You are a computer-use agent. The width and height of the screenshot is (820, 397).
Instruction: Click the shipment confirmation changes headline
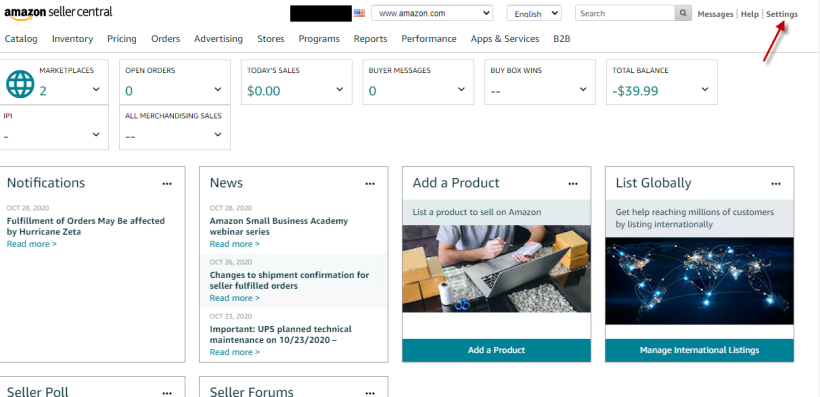(289, 280)
